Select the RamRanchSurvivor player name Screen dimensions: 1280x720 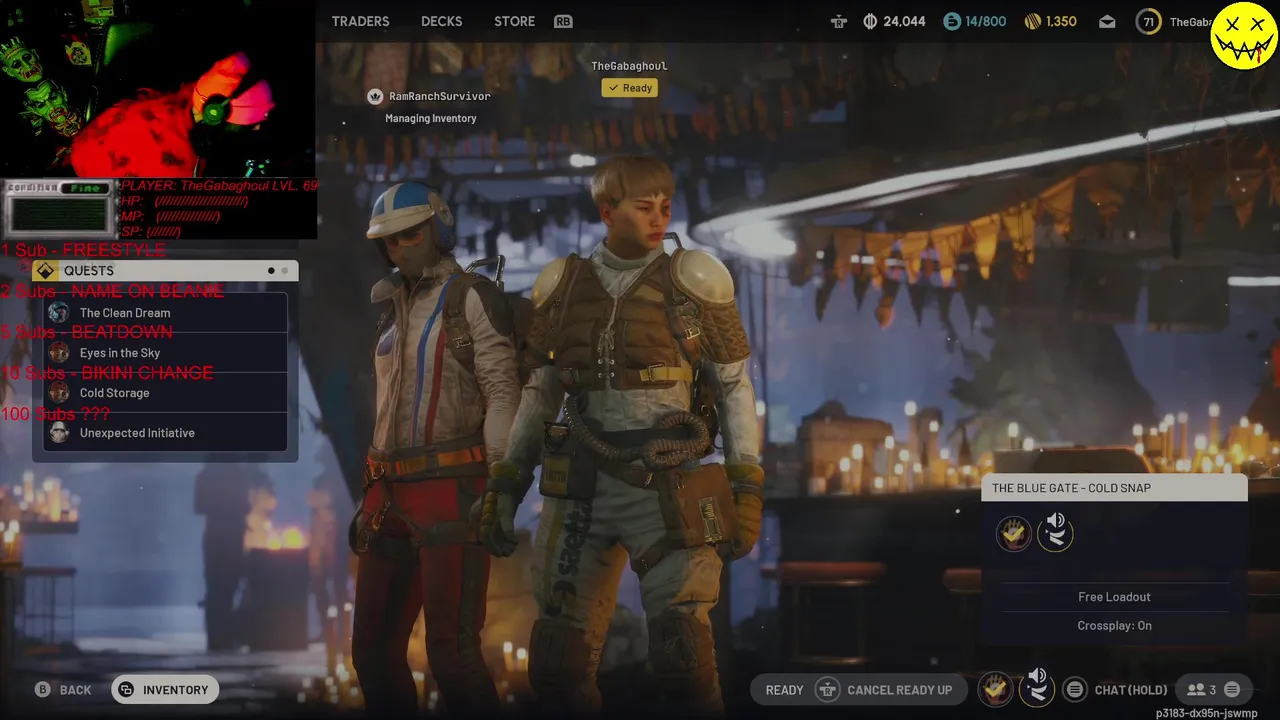coord(439,96)
